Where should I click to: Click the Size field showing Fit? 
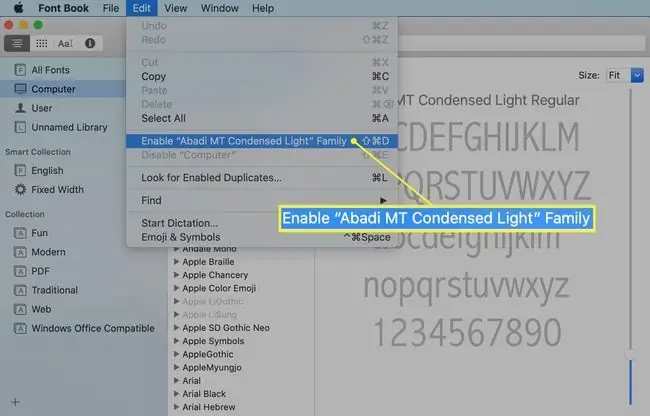pyautogui.click(x=618, y=75)
